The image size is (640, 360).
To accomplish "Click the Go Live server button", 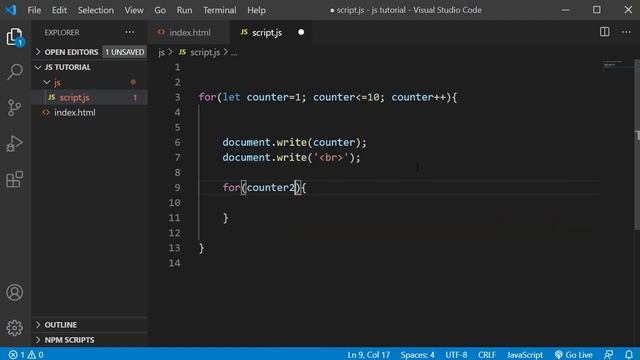I will [x=573, y=354].
